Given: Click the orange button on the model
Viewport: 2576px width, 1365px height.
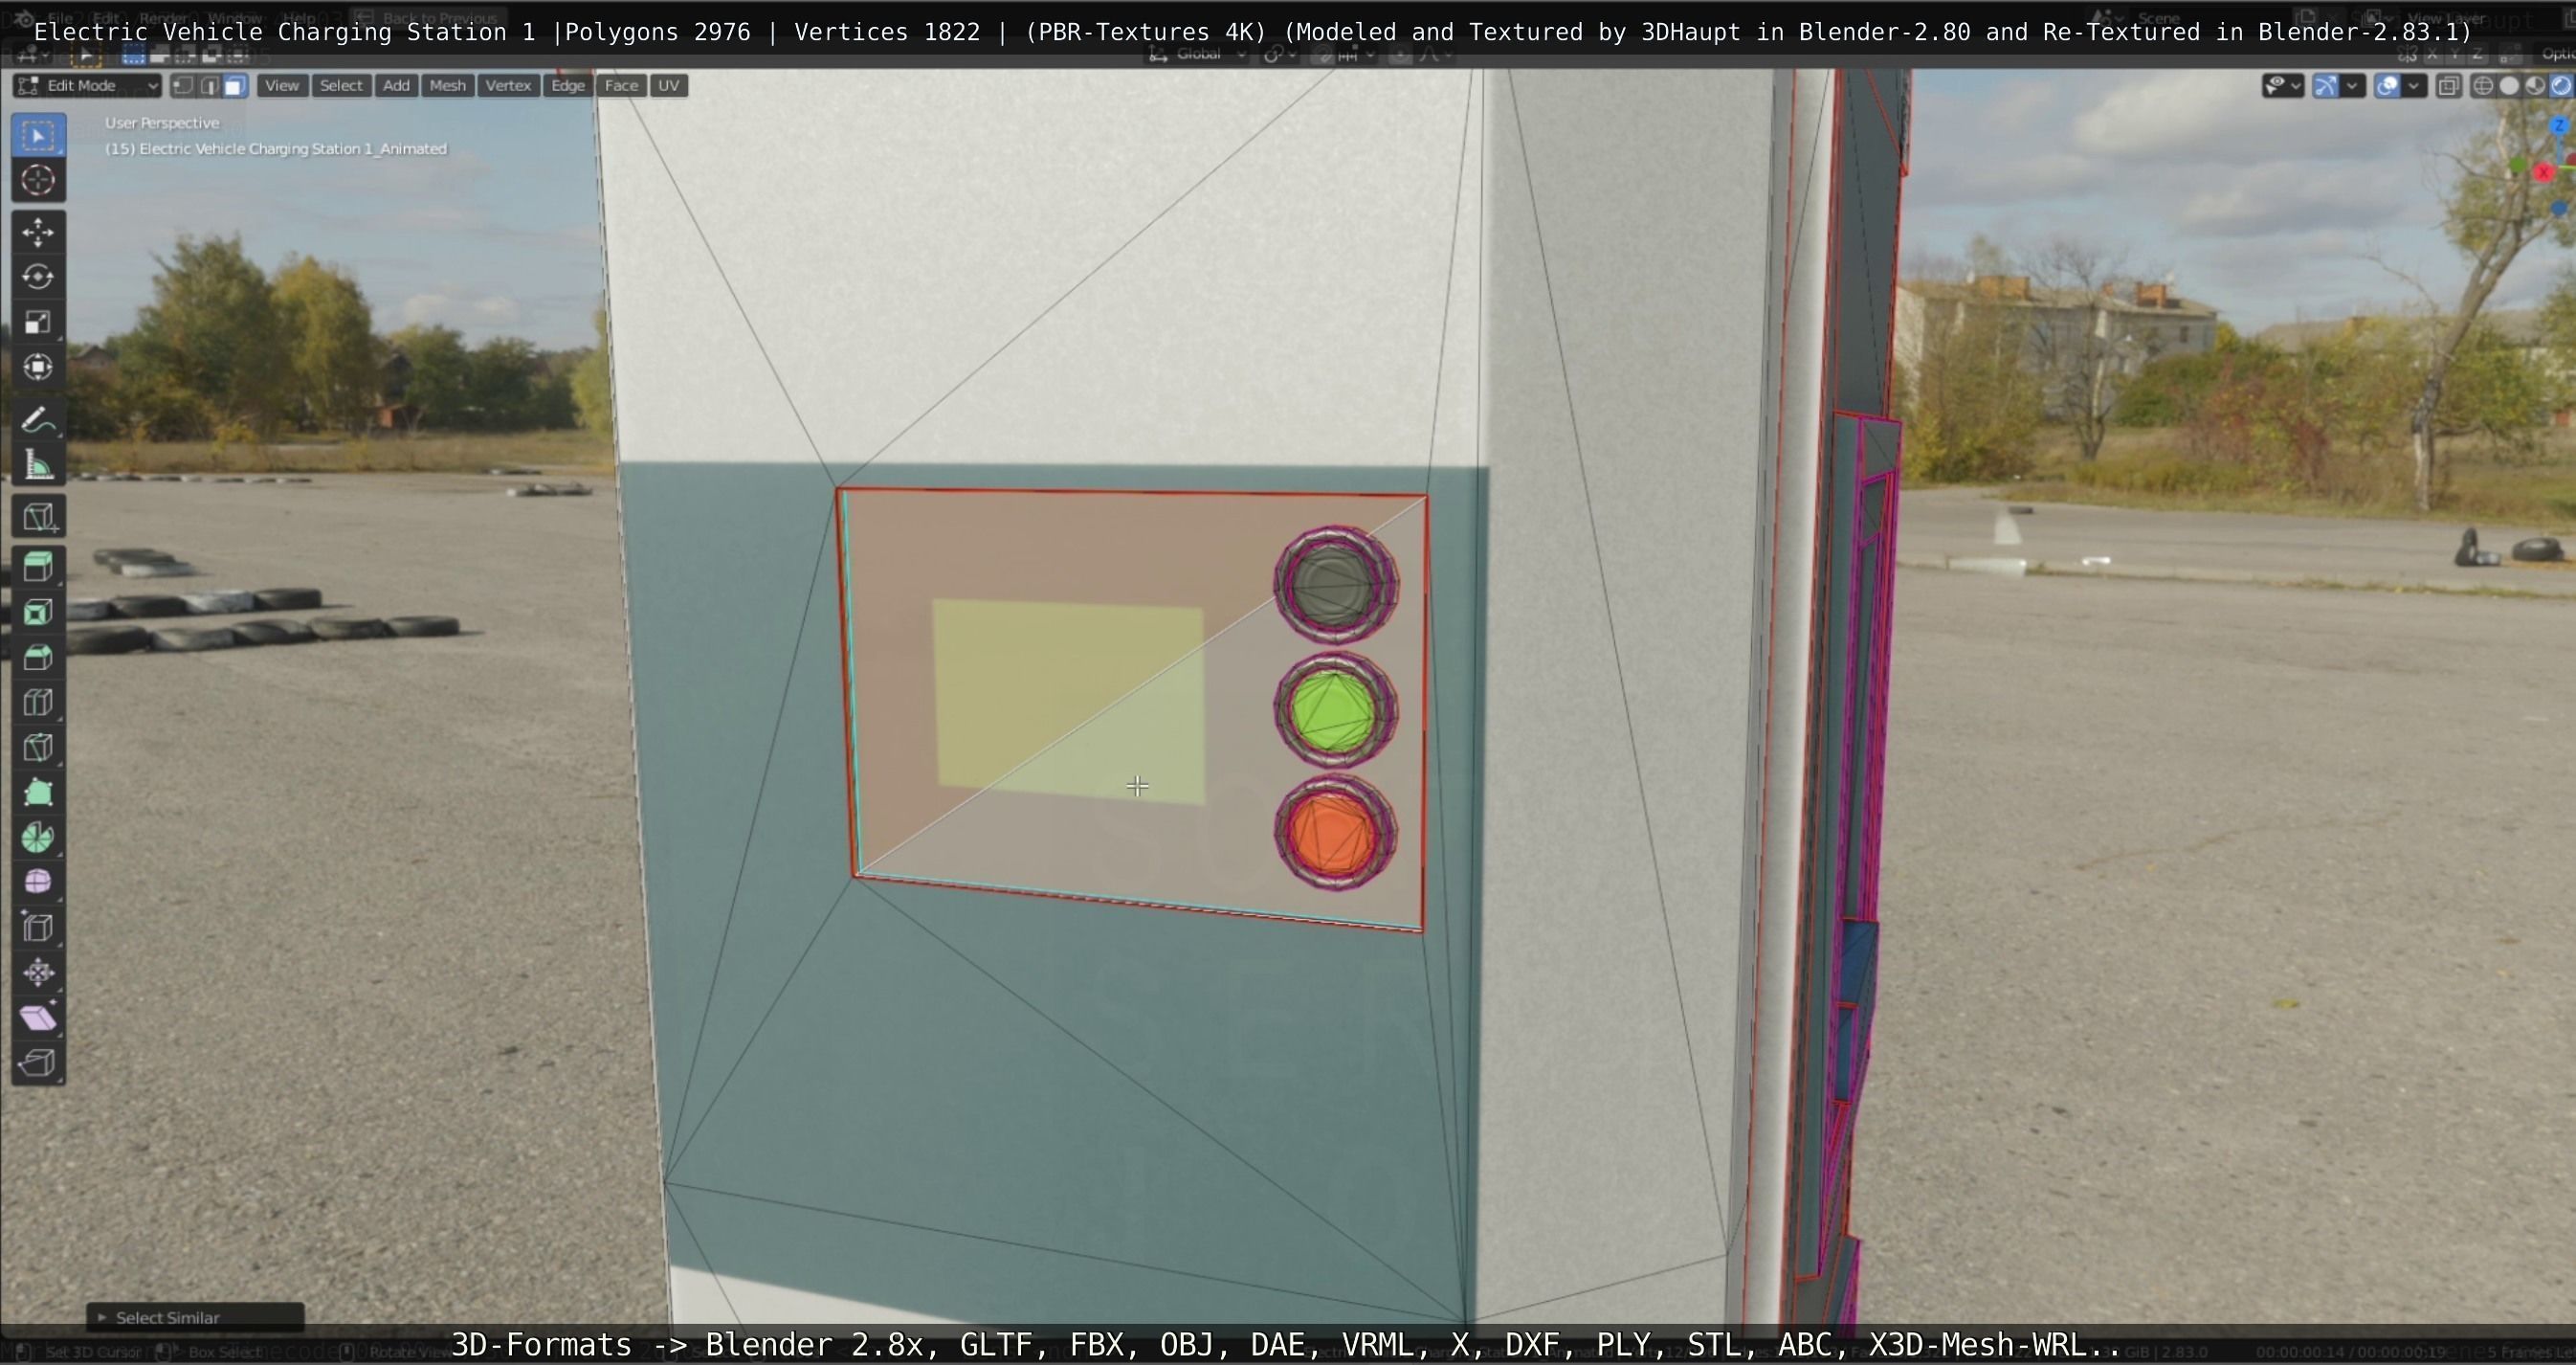Looking at the screenshot, I should tap(1333, 833).
